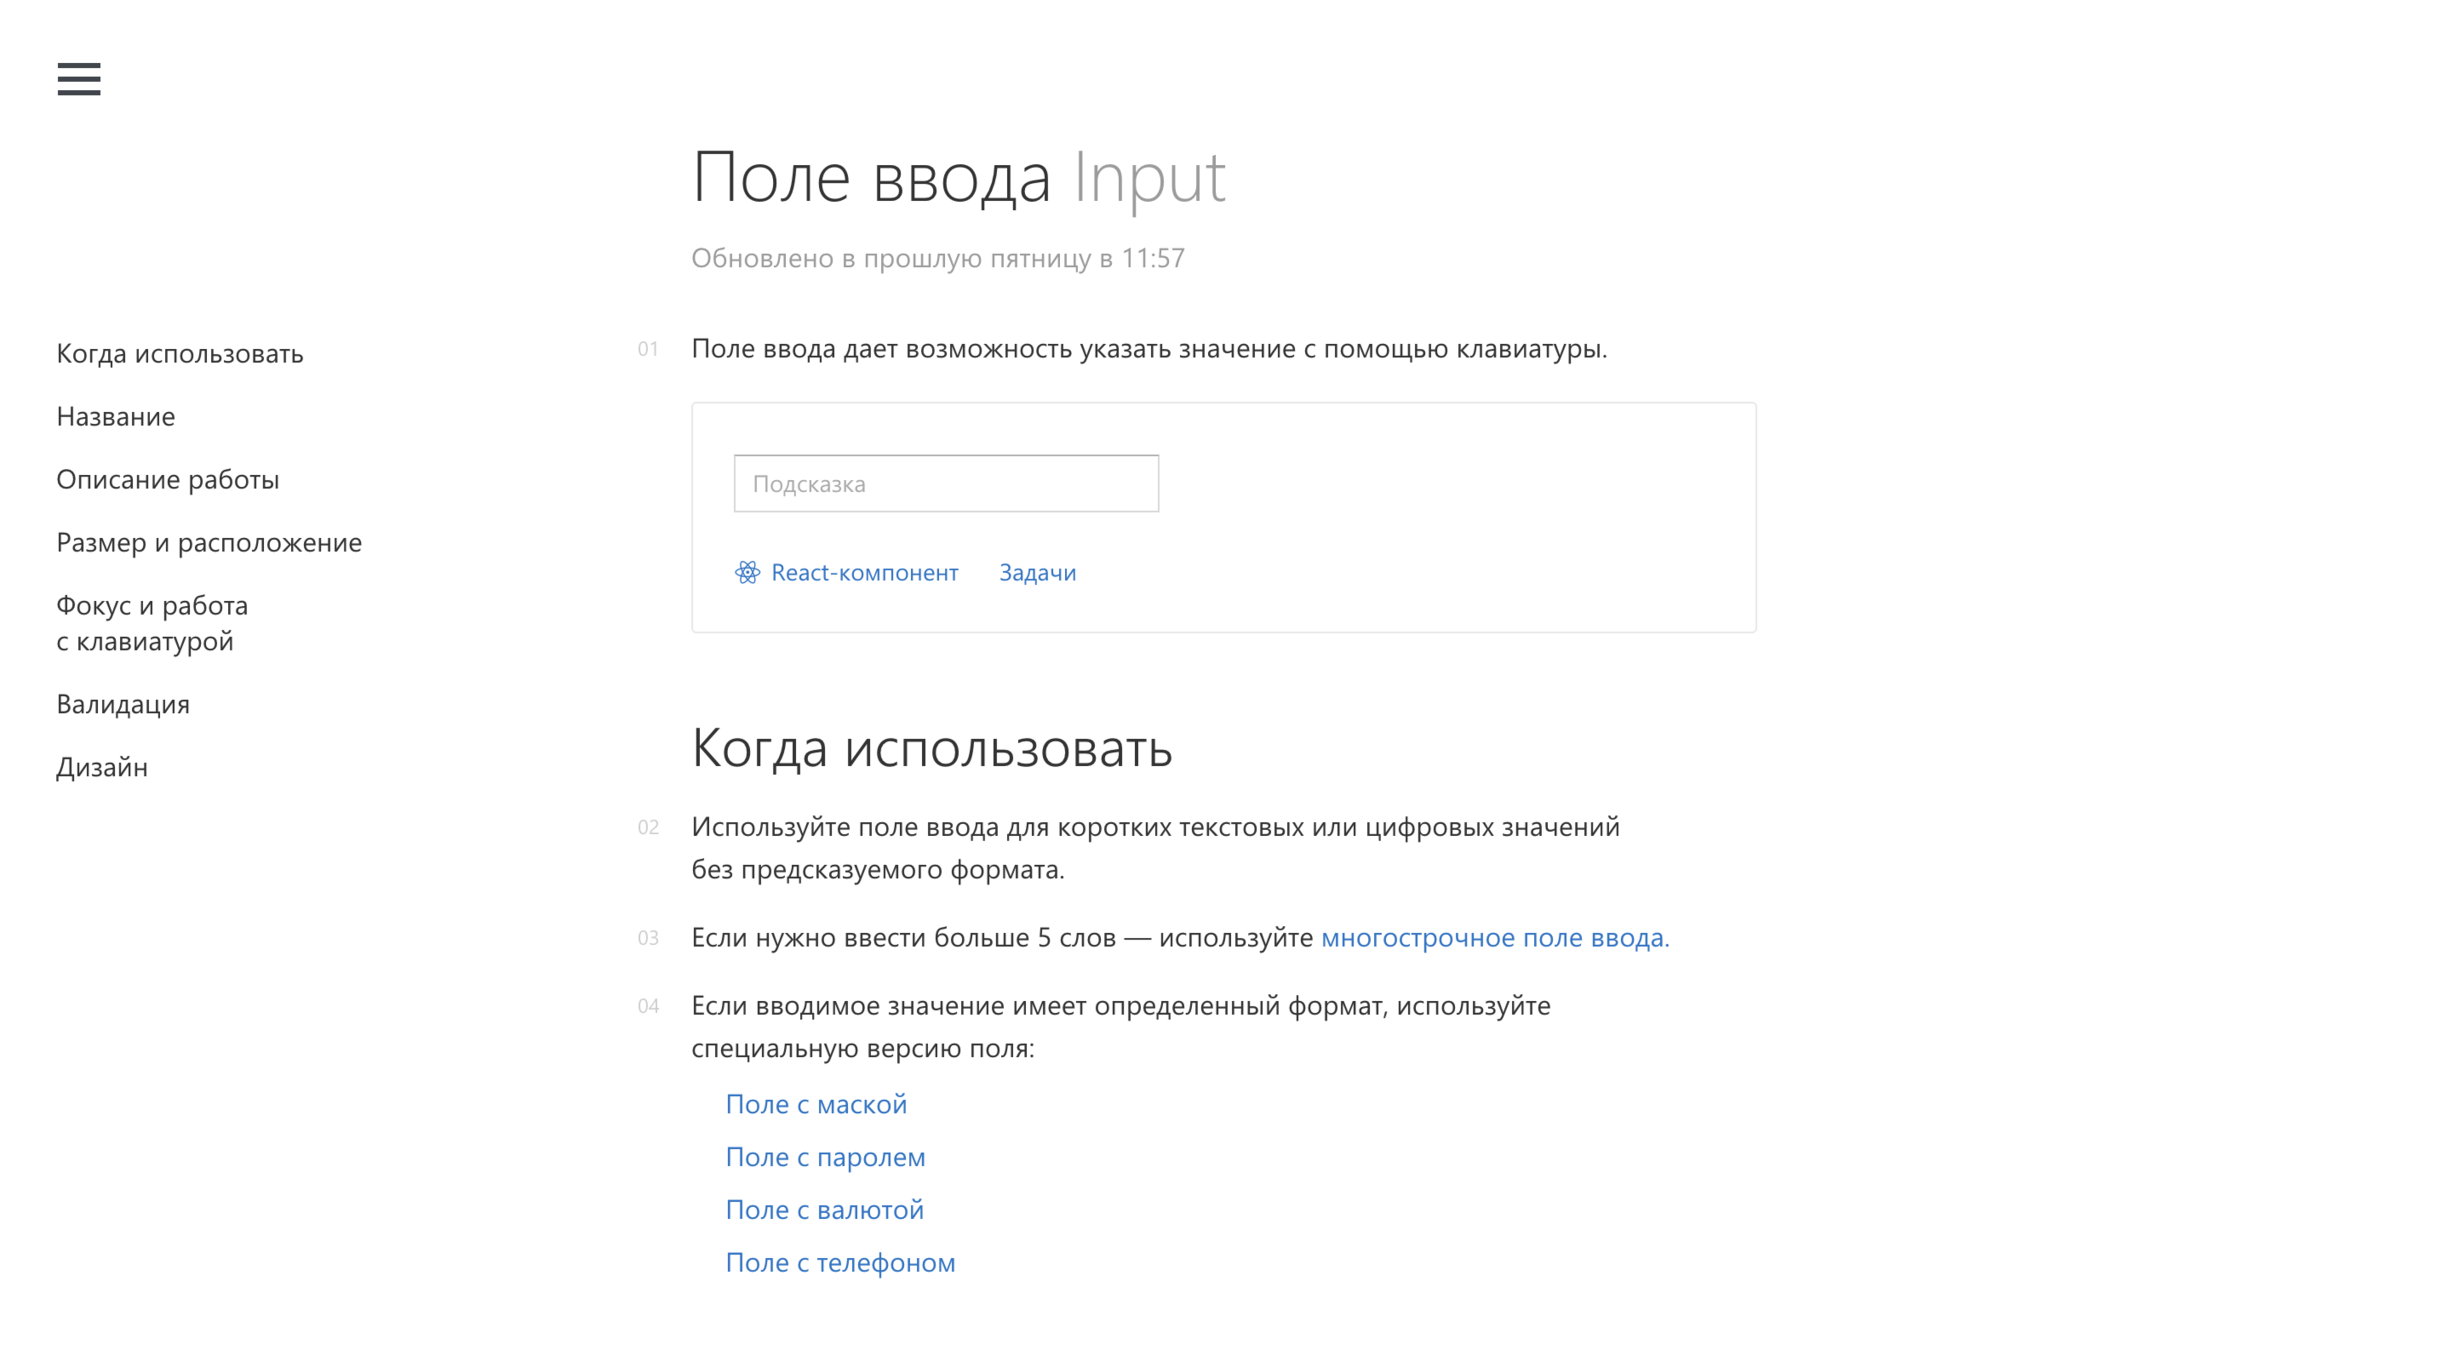This screenshot has height=1350, width=2440.
Task: Open Описание работы sidebar section
Action: (167, 479)
